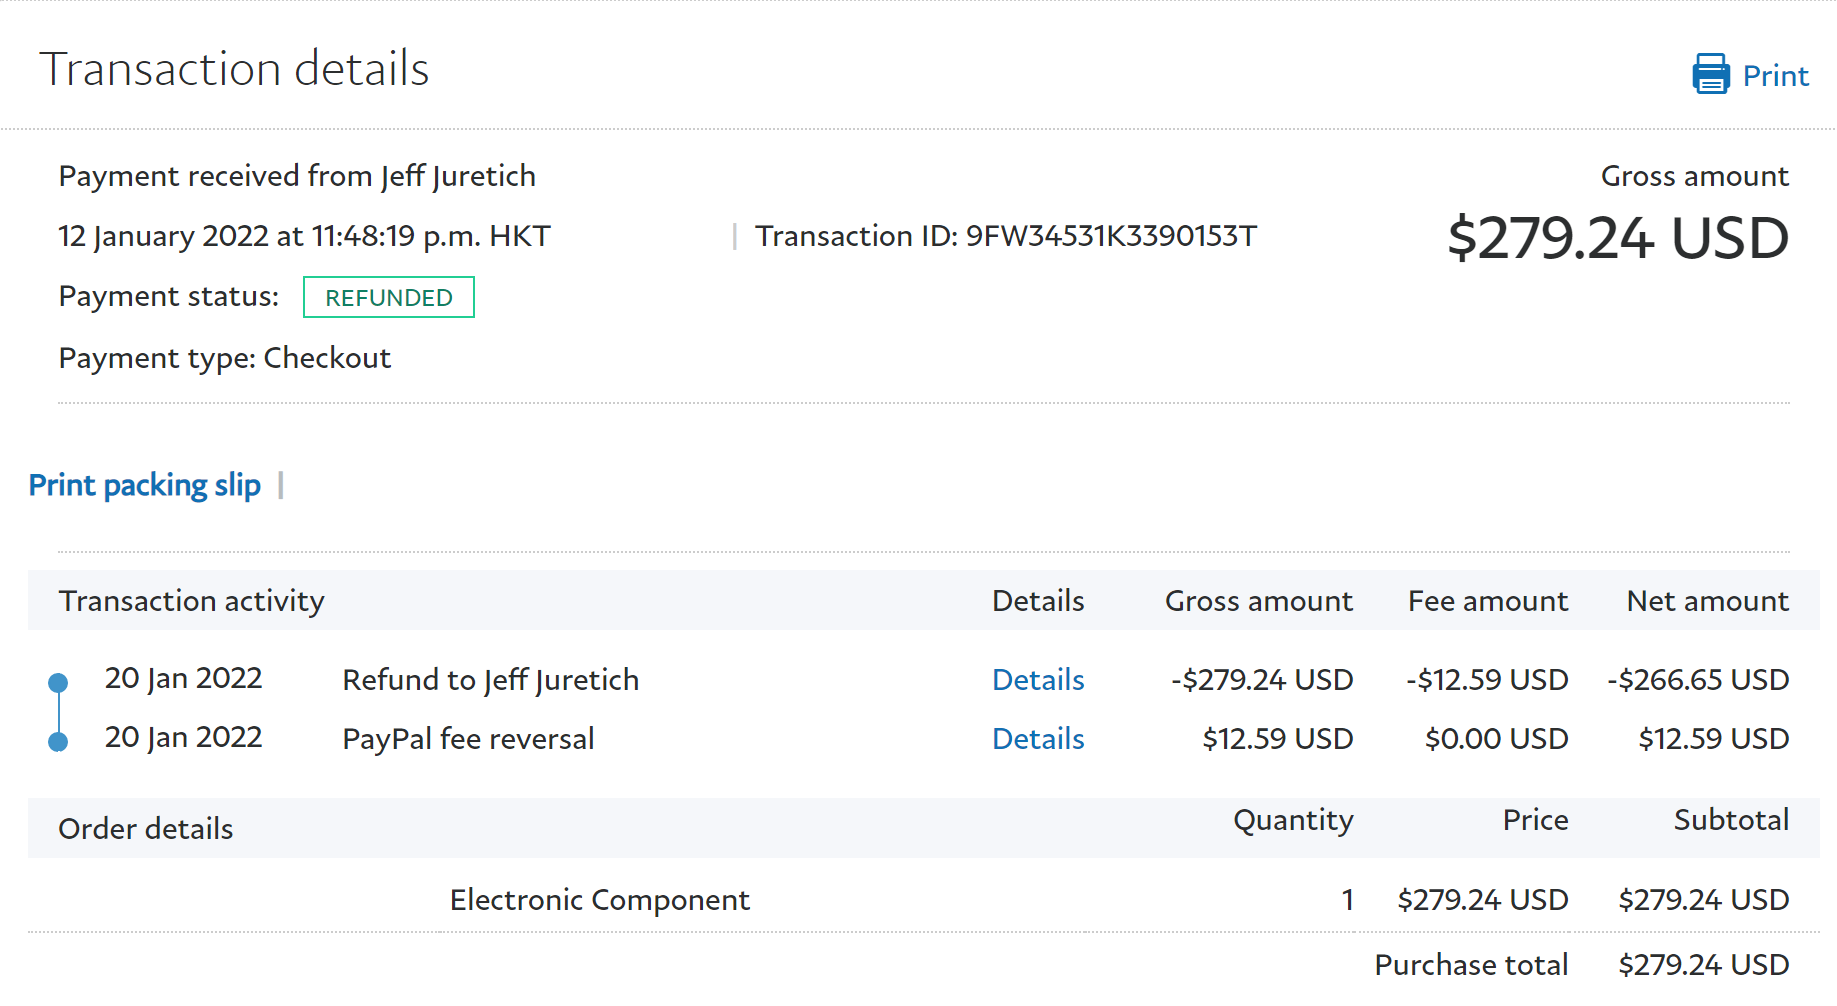Open Details for the Jeff Juretich refund
Screen dimensions: 1837x1006
(x=1037, y=680)
